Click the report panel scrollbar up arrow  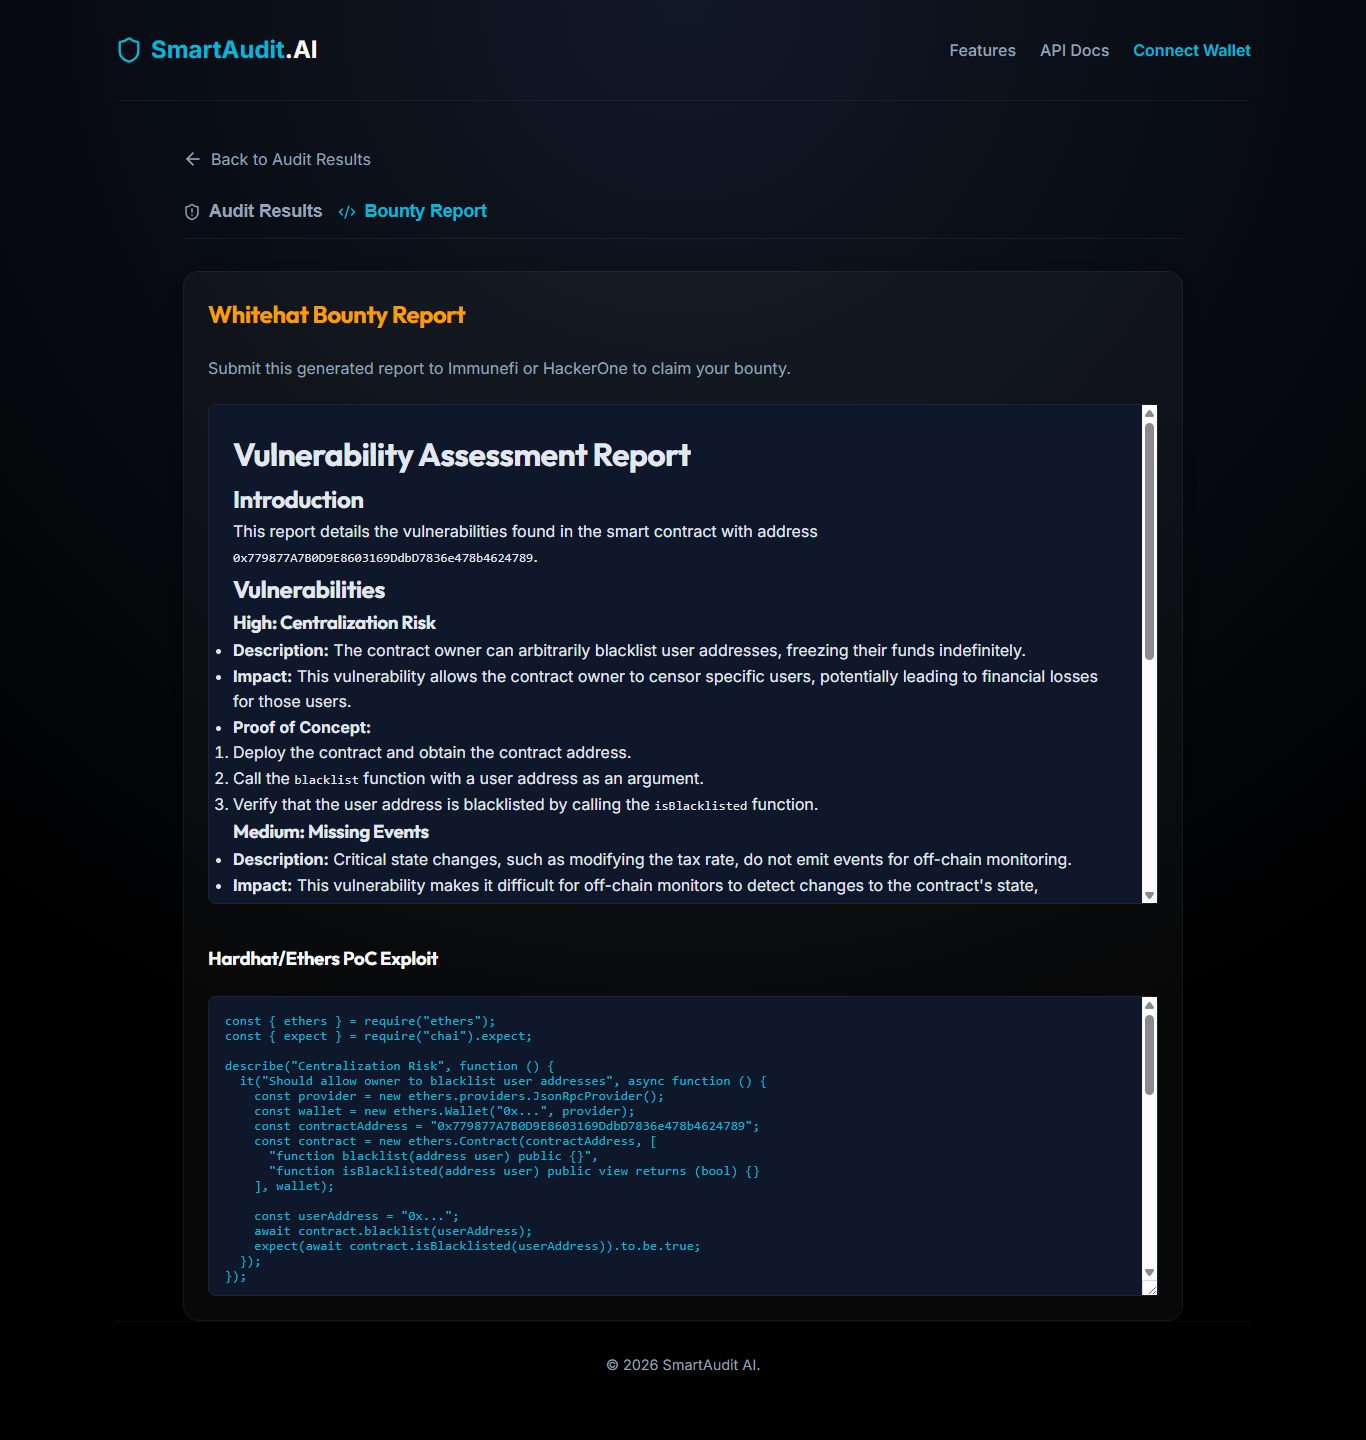[x=1149, y=413]
